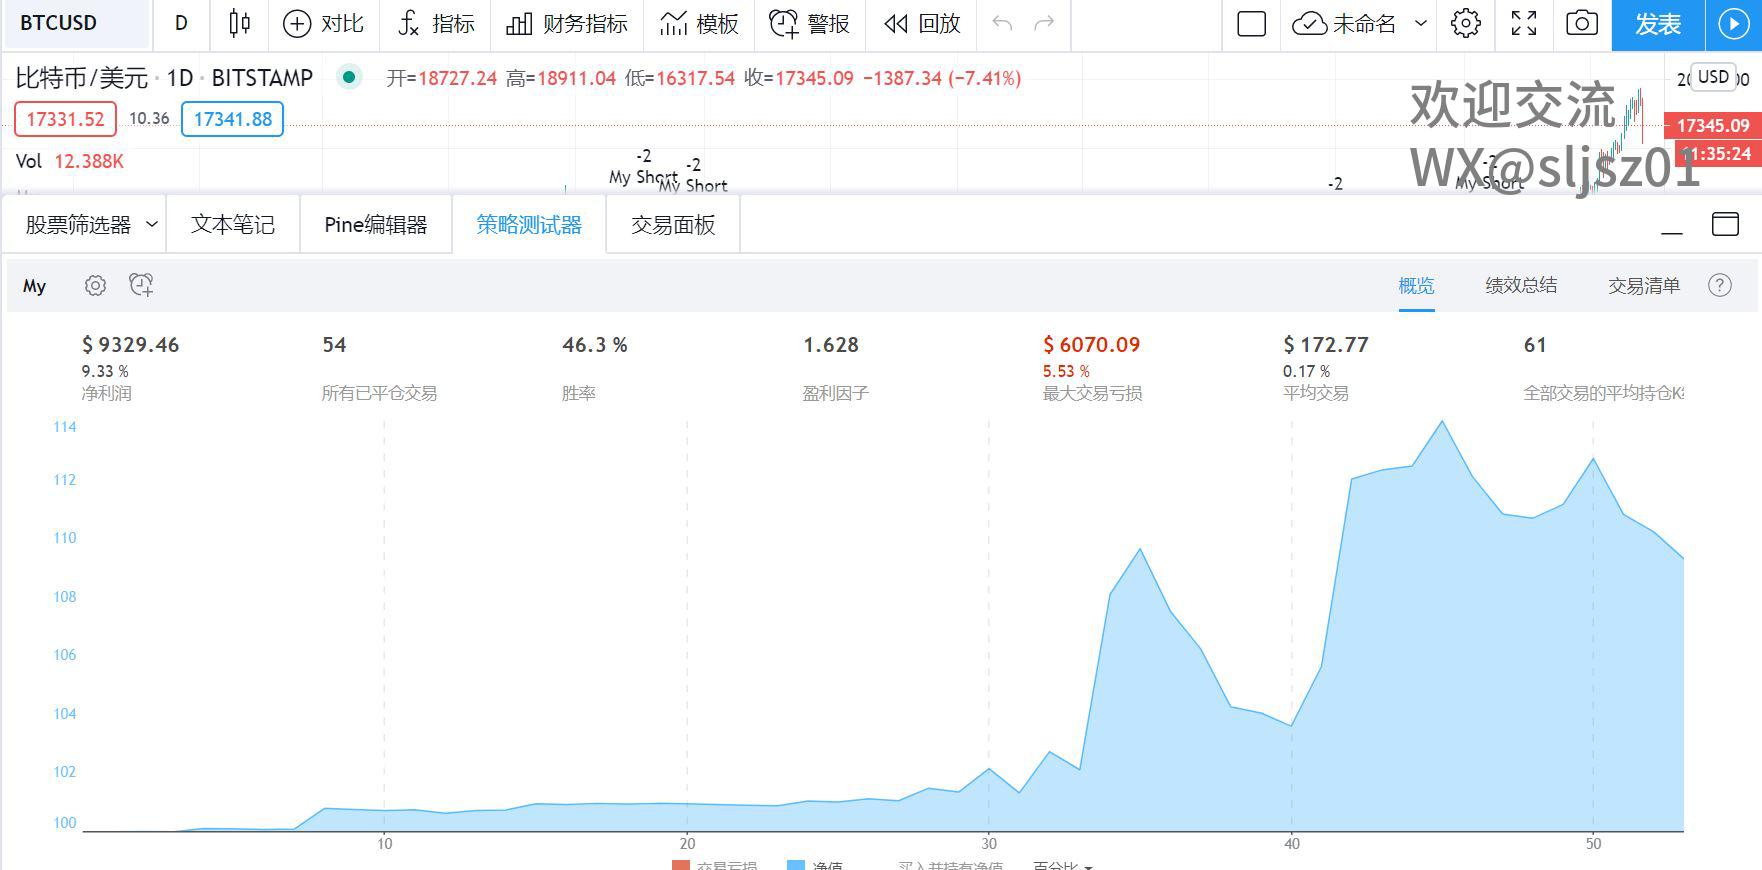This screenshot has height=870, width=1762.
Task: Open the 百分比 dropdown below the chart
Action: (1062, 865)
